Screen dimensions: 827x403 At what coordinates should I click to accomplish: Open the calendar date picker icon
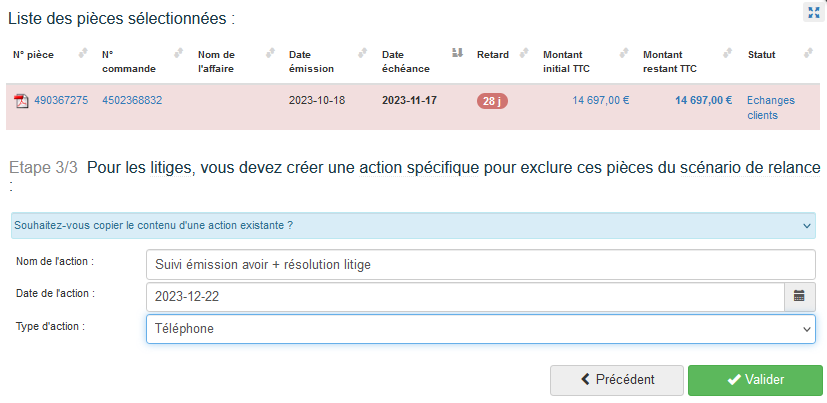click(x=799, y=296)
